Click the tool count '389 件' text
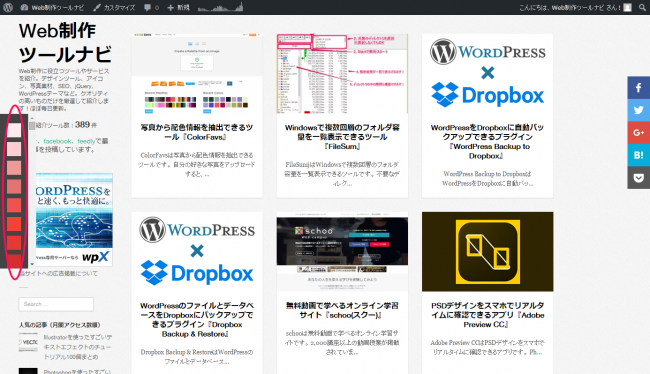The width and height of the screenshot is (650, 374). 86,125
